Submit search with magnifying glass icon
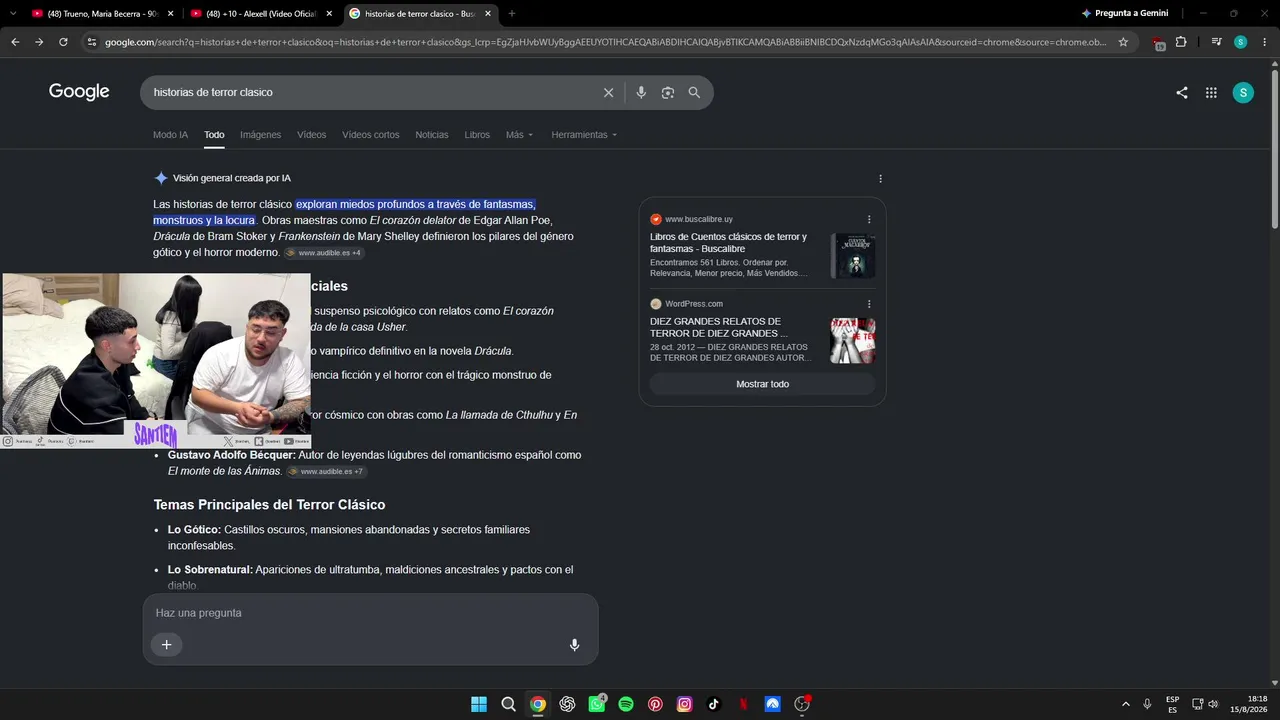This screenshot has width=1280, height=720. (694, 92)
